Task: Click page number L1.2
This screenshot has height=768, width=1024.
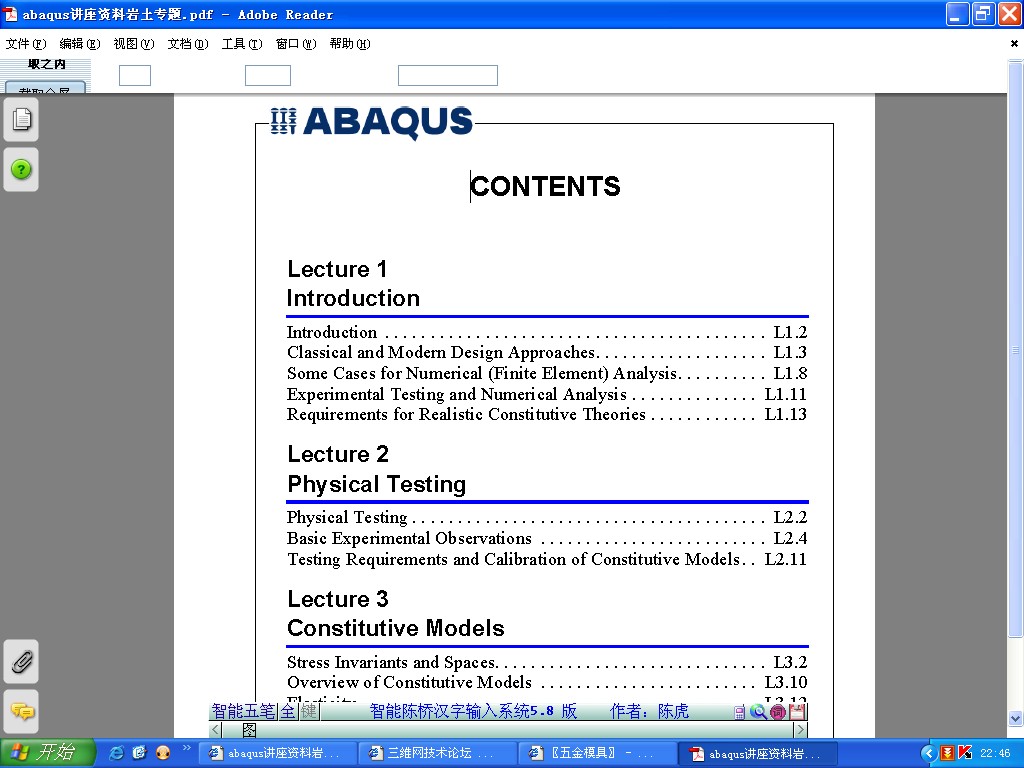Action: (790, 332)
